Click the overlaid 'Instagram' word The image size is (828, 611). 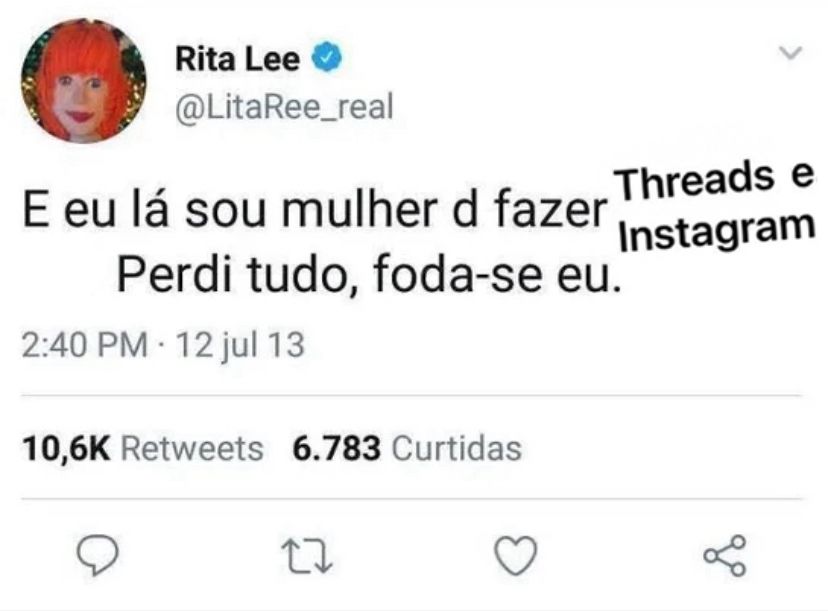[x=717, y=231]
